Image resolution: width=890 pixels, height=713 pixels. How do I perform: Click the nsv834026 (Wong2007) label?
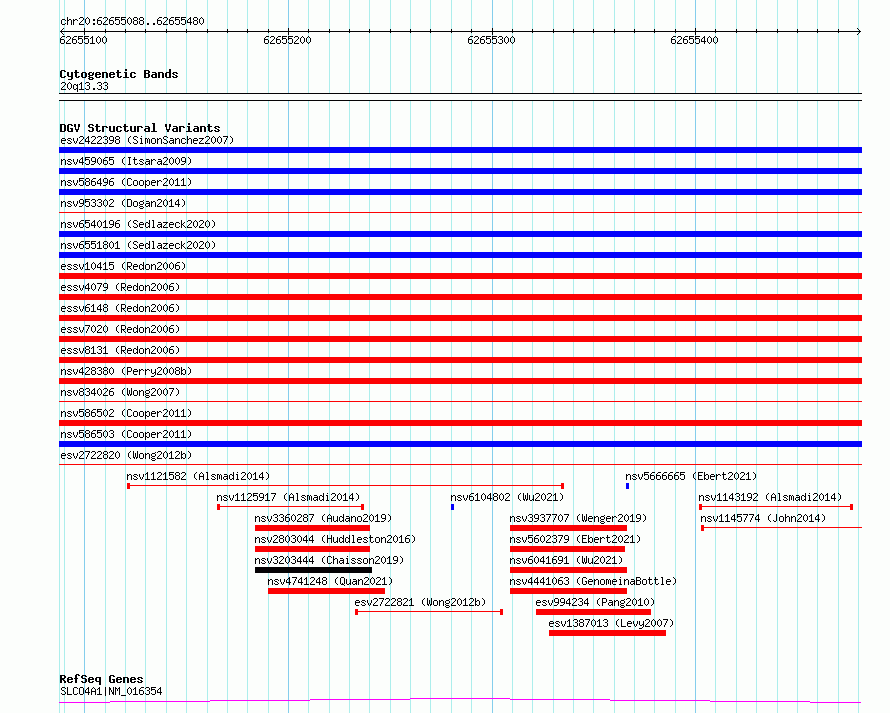(x=120, y=392)
